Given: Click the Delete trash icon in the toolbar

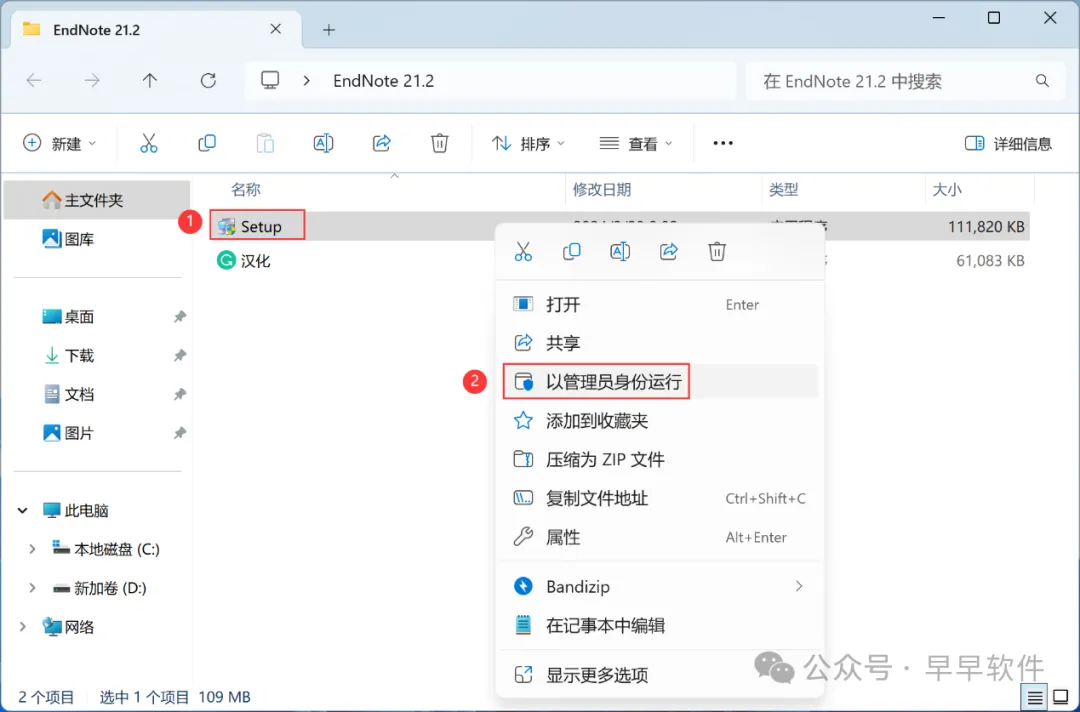Looking at the screenshot, I should [x=439, y=143].
